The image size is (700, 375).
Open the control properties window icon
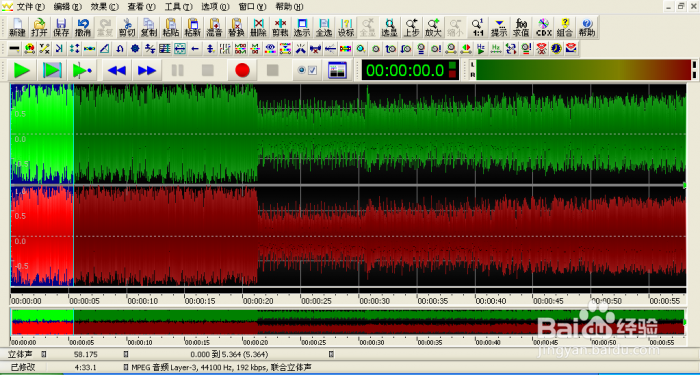(338, 70)
